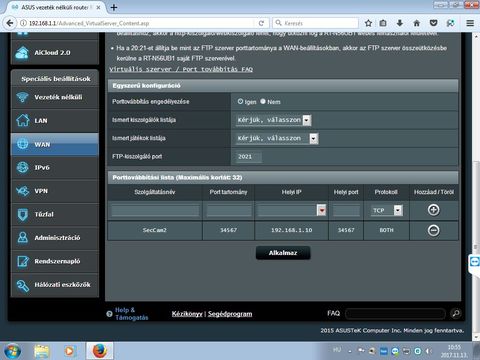This screenshot has width=480, height=360.
Task: Click the FAQ search magnifier icon
Action: point(456,313)
